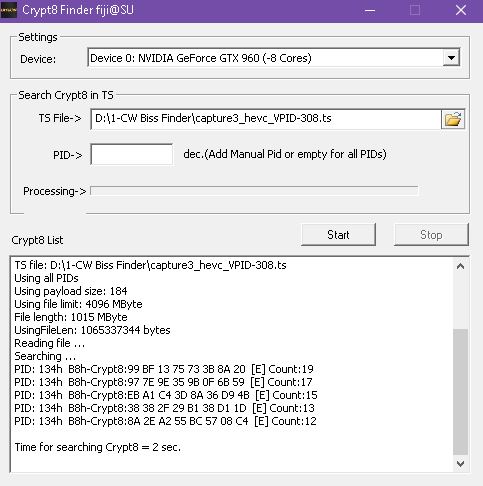The image size is (483, 486).
Task: Click into the TS File path field
Action: (266, 119)
